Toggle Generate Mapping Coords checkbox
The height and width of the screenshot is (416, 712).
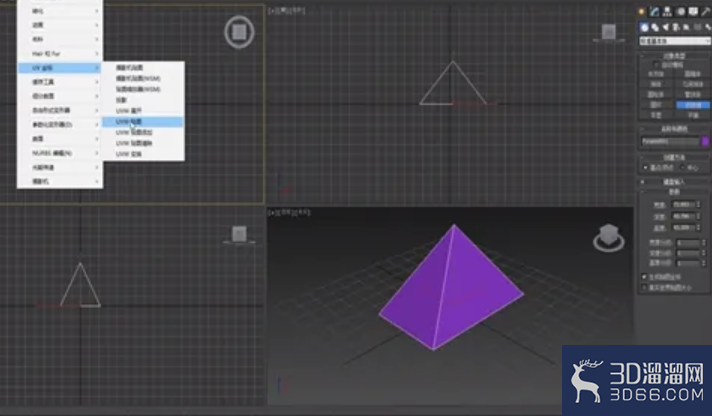click(x=644, y=277)
